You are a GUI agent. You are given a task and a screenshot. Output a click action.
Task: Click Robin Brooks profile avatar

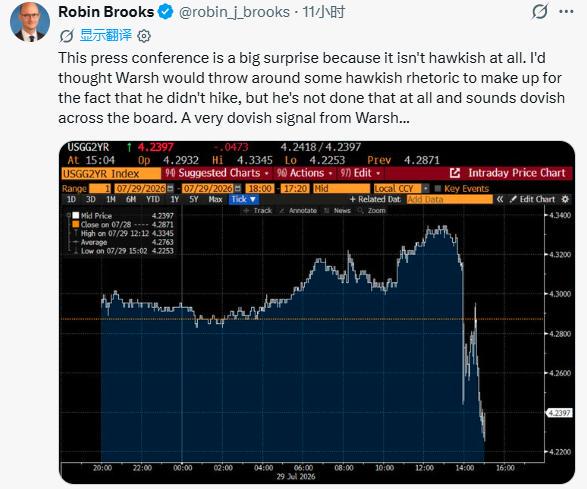coord(30,22)
